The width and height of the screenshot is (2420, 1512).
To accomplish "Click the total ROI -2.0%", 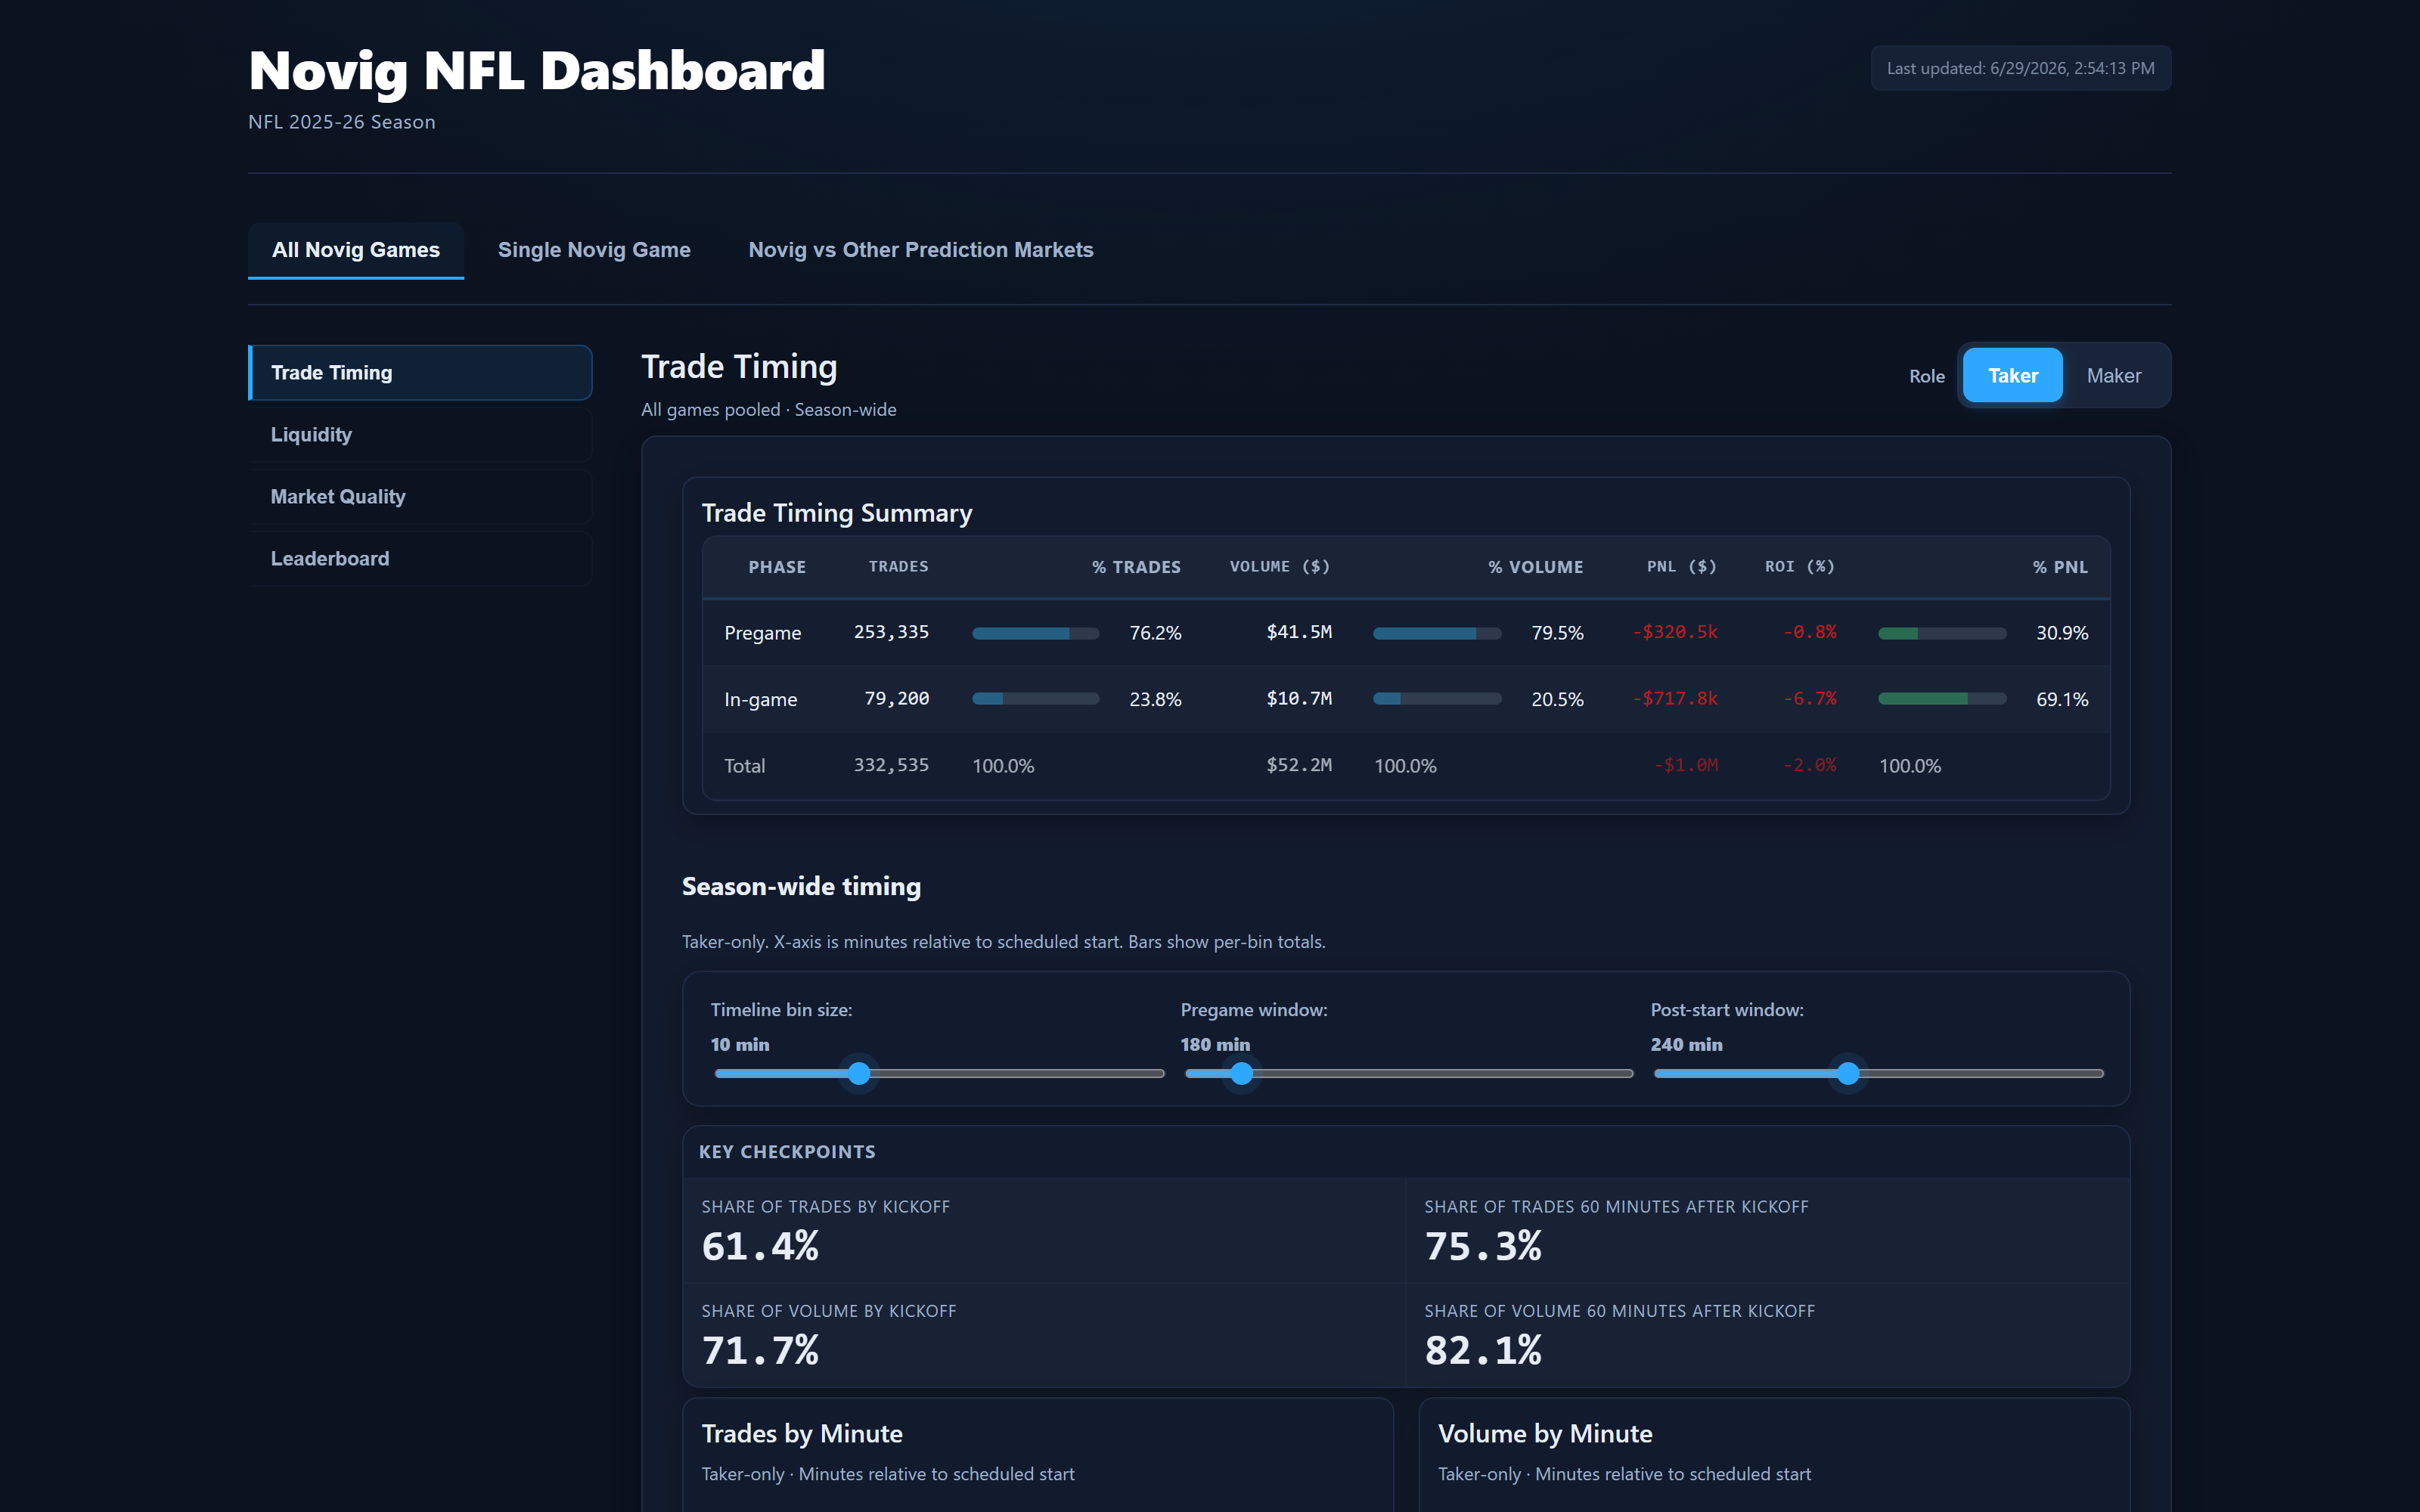I will click(1810, 765).
